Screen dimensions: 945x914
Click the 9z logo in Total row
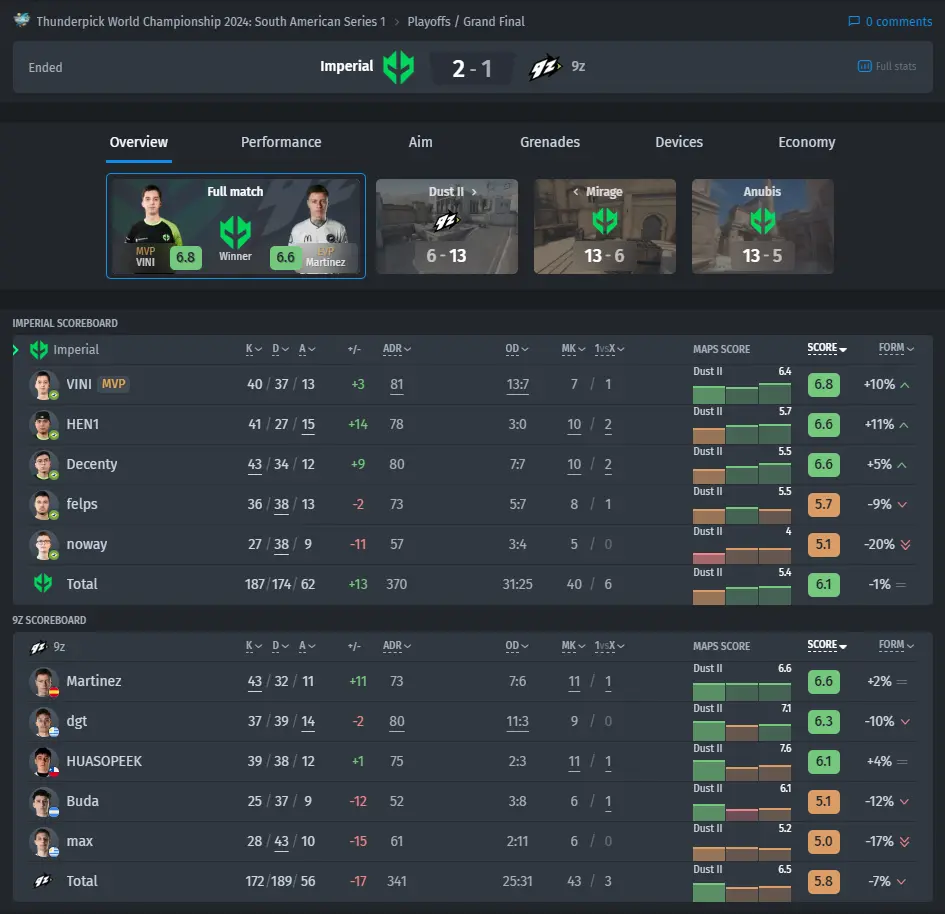point(43,881)
